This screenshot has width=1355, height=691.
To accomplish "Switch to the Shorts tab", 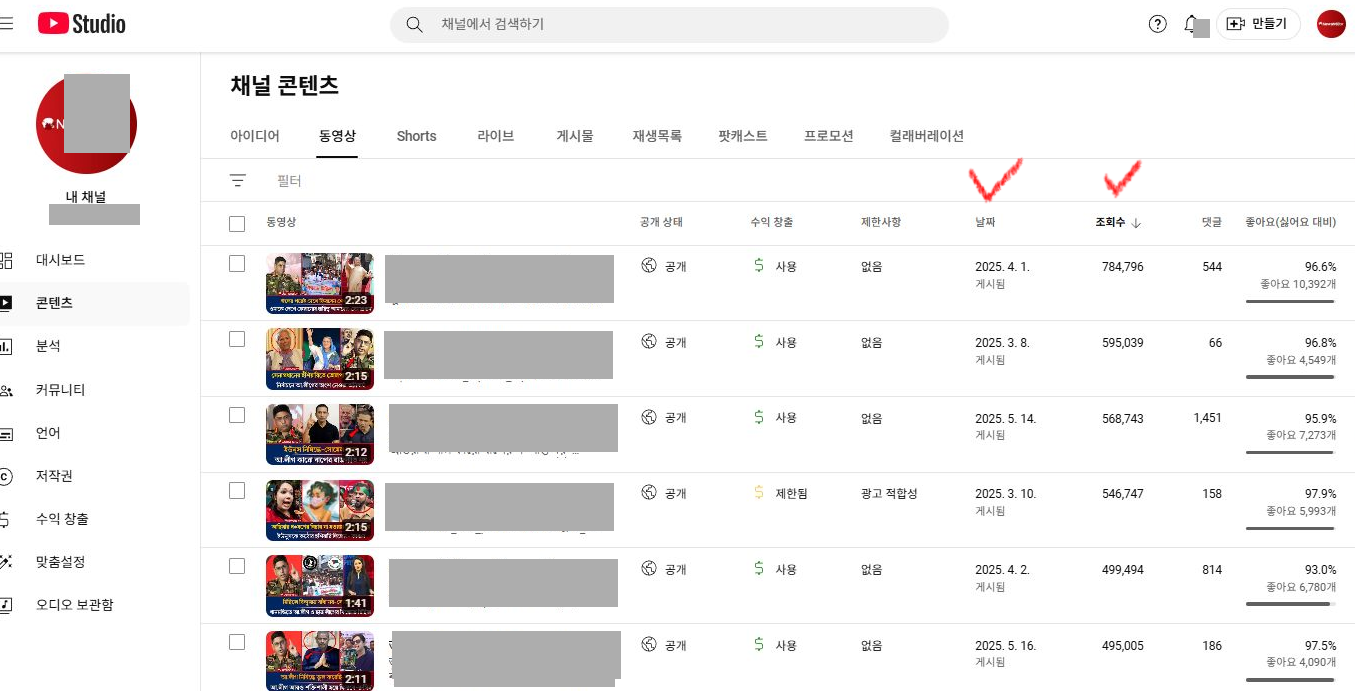I will click(416, 136).
